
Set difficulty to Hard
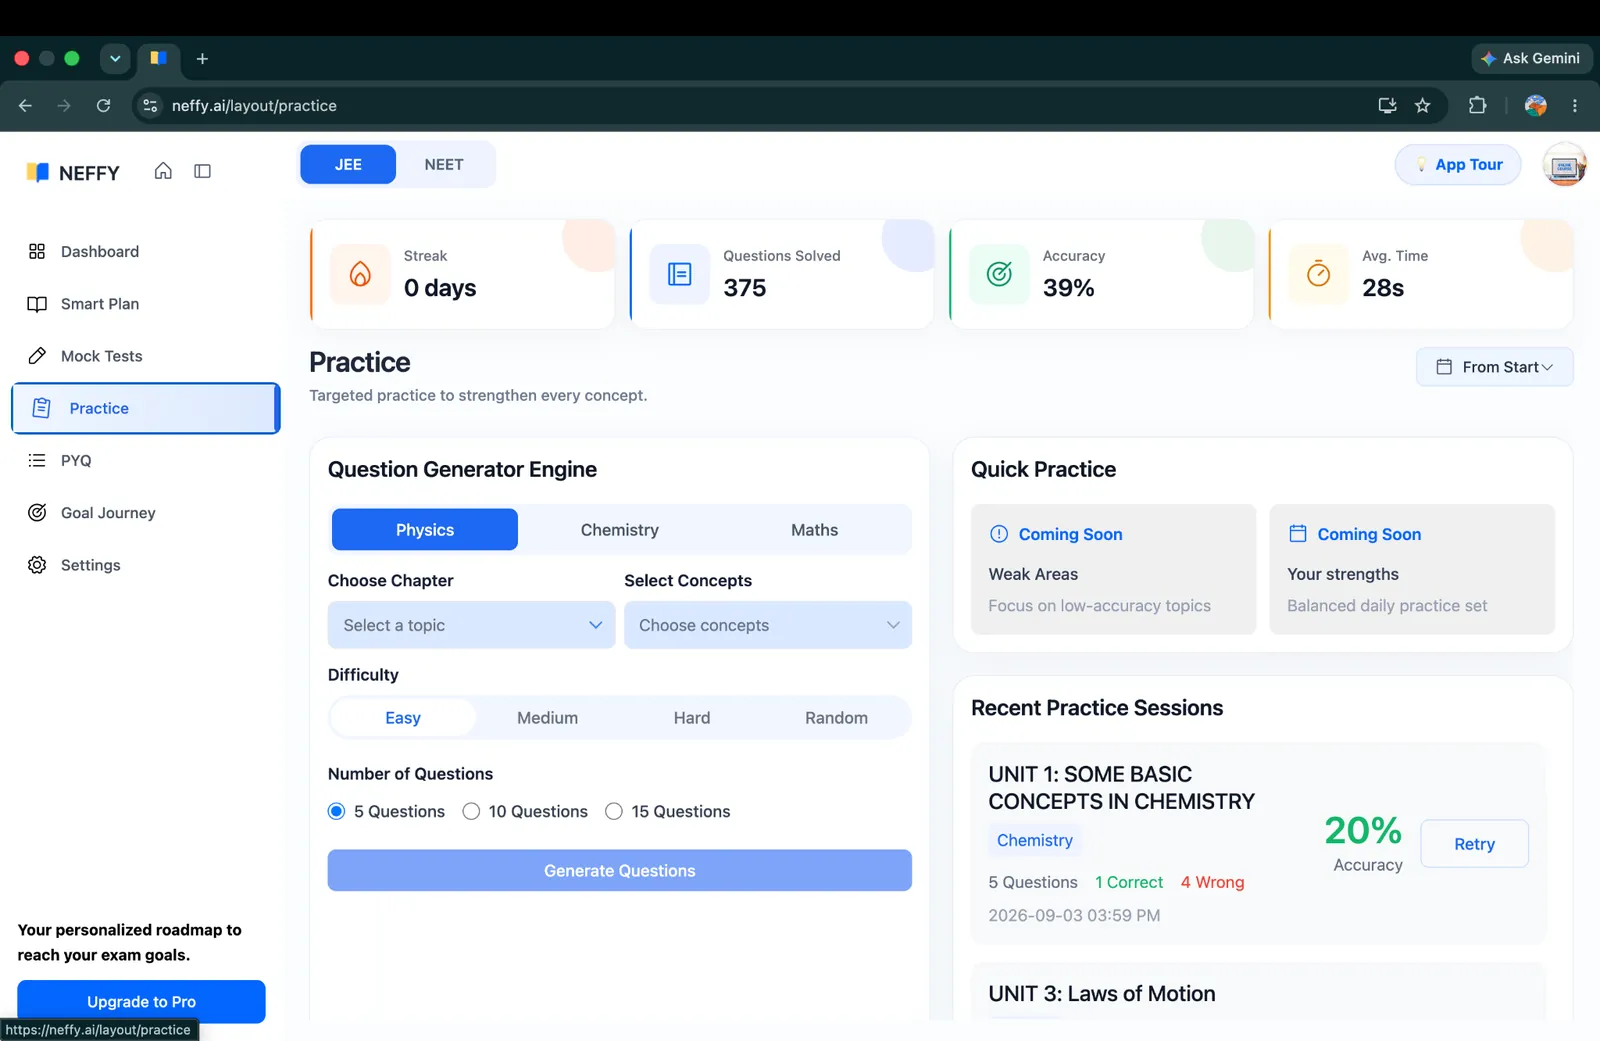pos(692,718)
